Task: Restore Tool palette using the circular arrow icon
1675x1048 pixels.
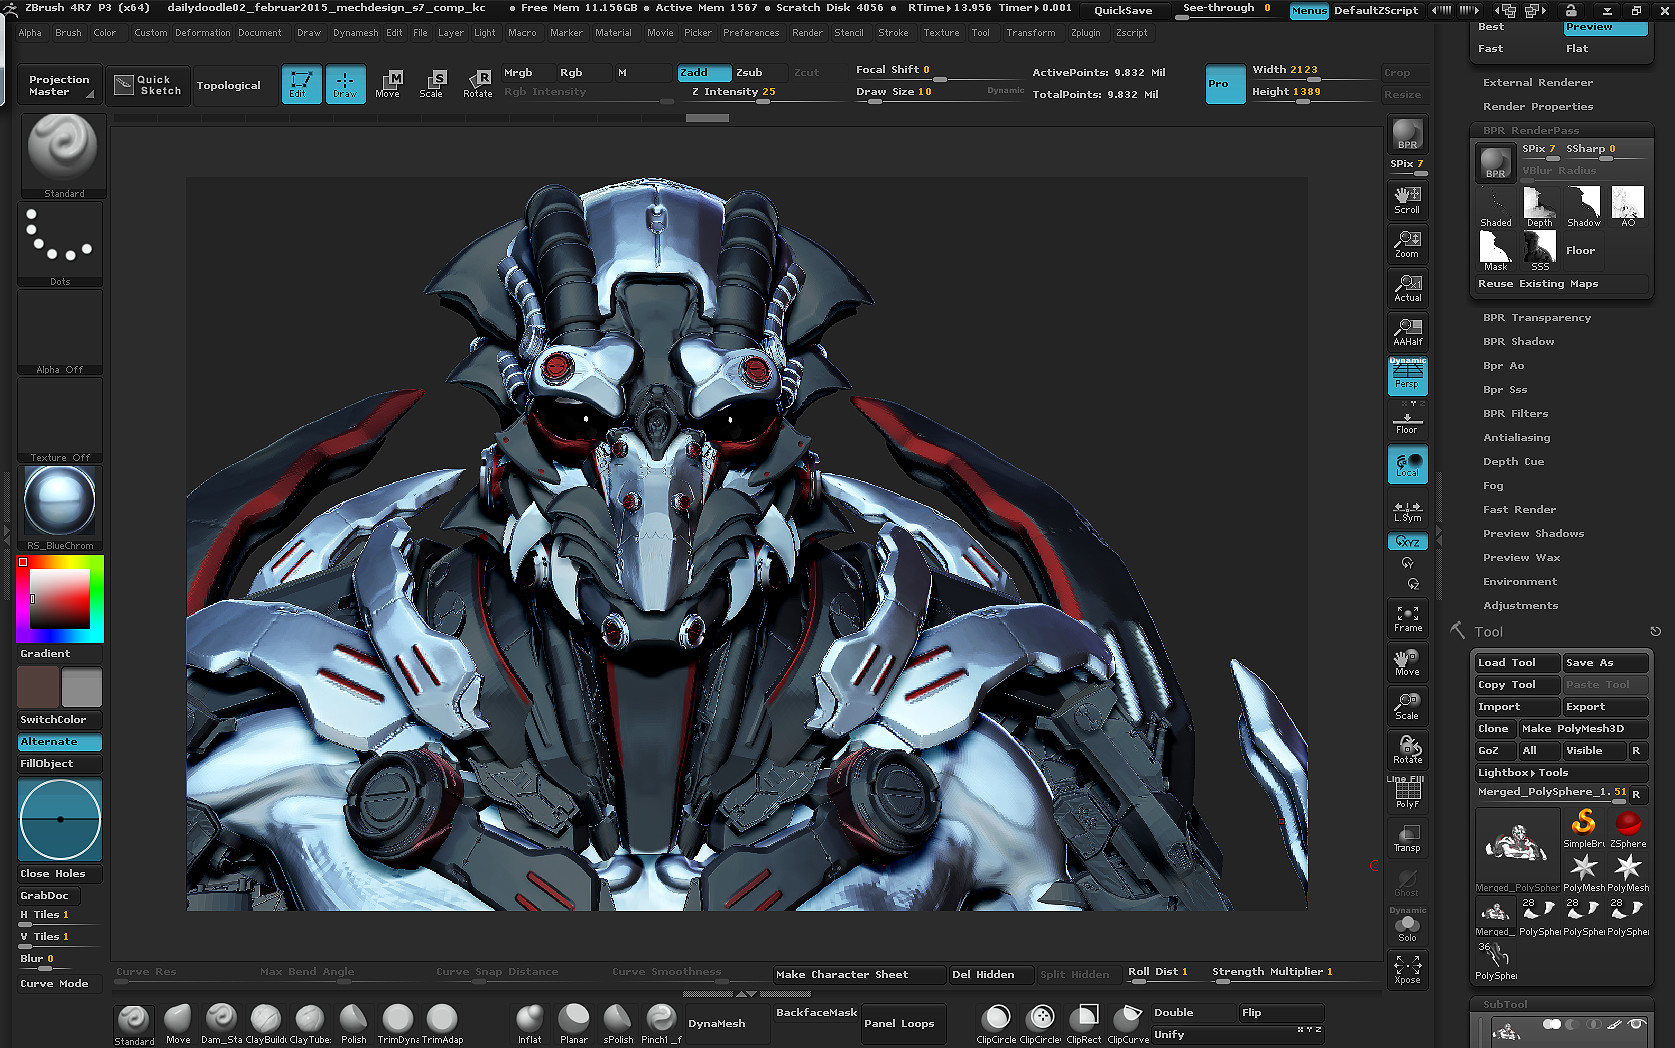Action: coord(1655,631)
